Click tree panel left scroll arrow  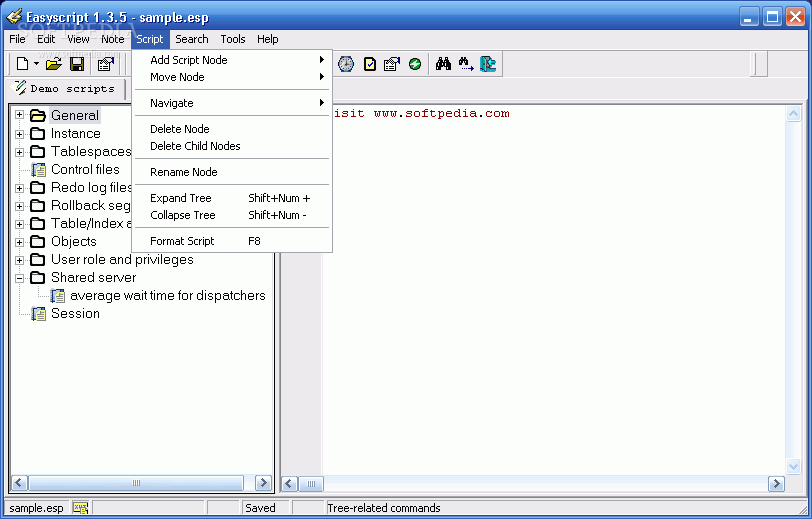tap(19, 483)
